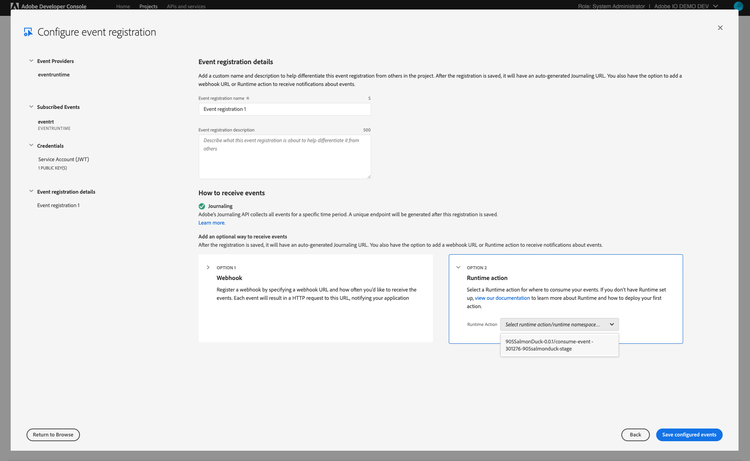Click the green Journaling checkmark icon
Viewport: 750px width, 461px height.
pos(202,206)
